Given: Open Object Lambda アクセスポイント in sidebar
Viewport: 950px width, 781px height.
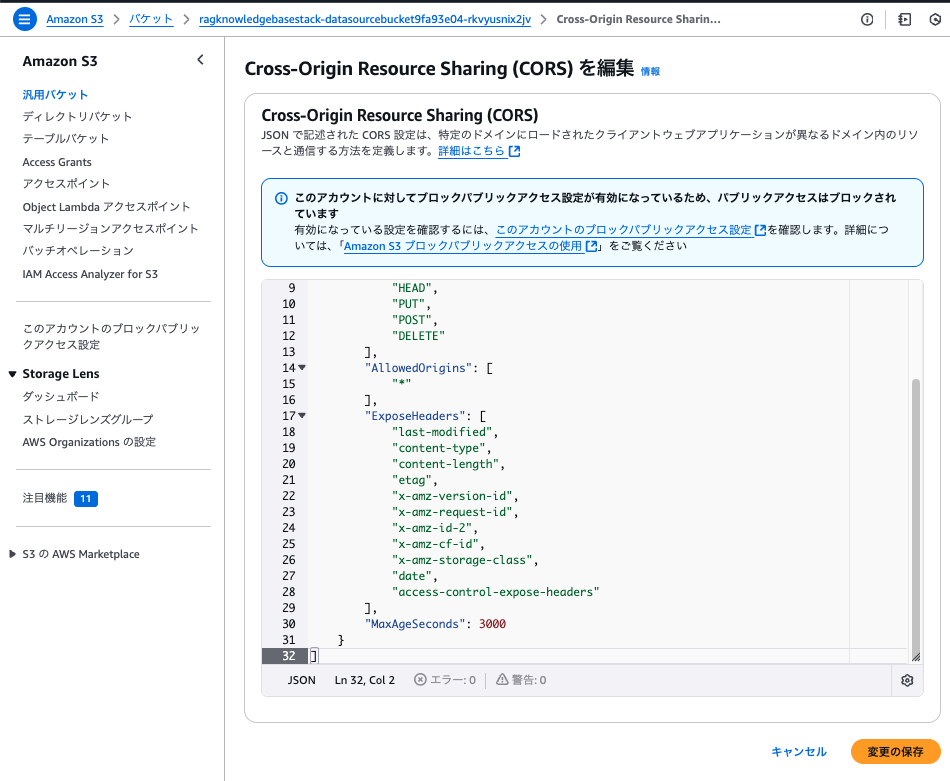Looking at the screenshot, I should (106, 207).
